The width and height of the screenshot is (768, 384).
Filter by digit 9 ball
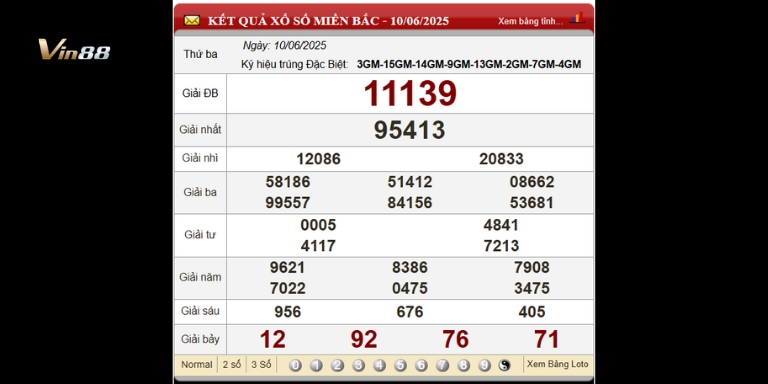click(485, 365)
